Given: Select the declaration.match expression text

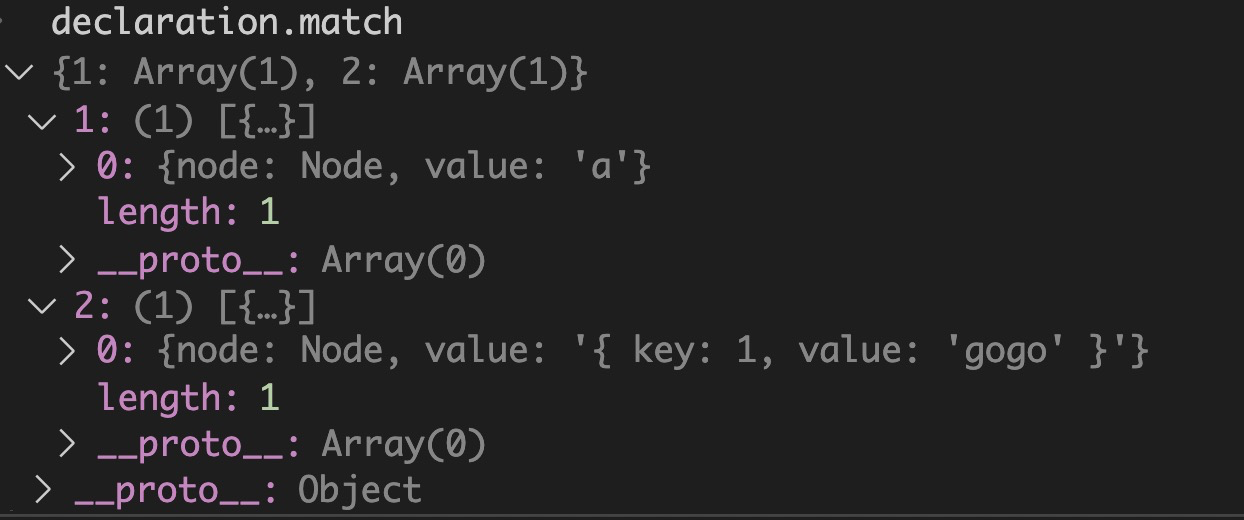Looking at the screenshot, I should [x=227, y=22].
